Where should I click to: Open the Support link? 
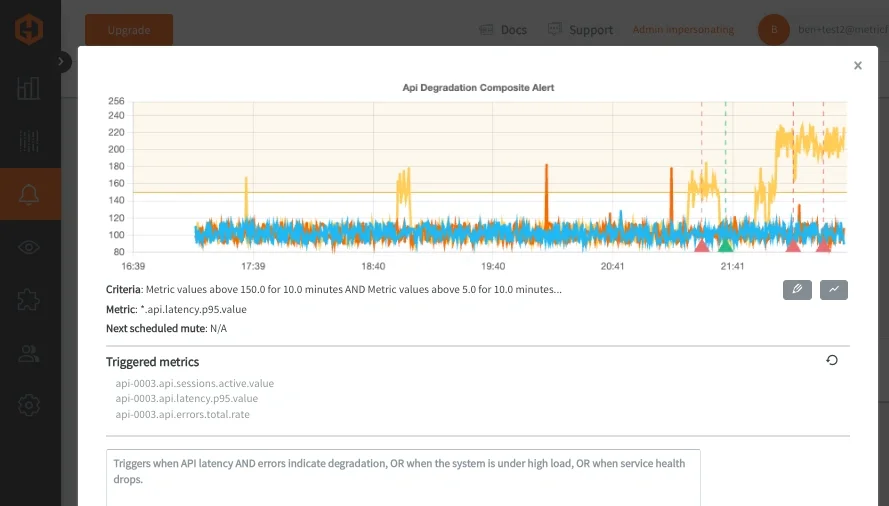pos(581,29)
